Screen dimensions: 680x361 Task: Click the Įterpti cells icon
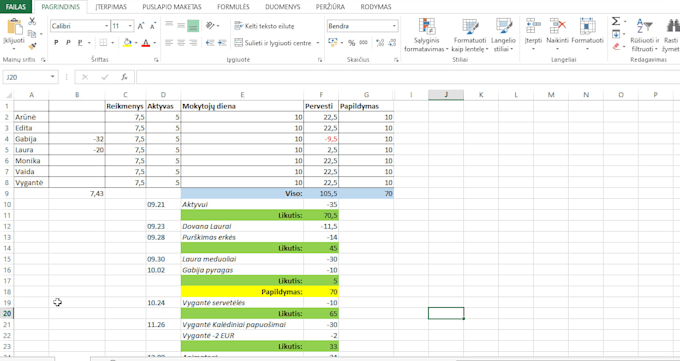tap(533, 26)
